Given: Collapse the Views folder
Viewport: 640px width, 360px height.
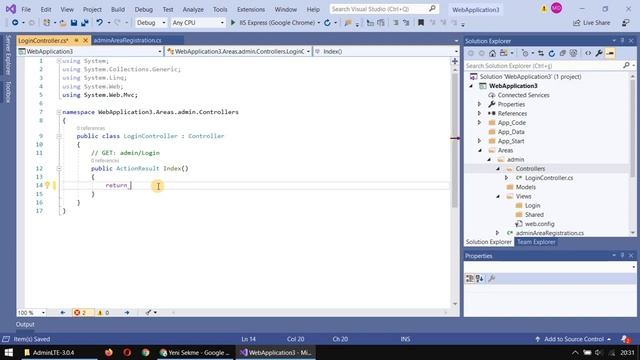Looking at the screenshot, I should (498, 196).
